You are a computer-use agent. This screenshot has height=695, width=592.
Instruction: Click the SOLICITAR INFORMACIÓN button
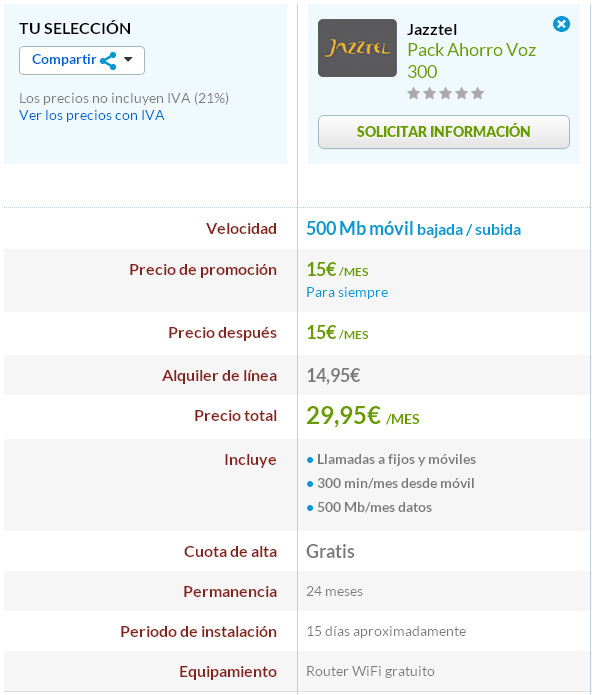pyautogui.click(x=444, y=132)
